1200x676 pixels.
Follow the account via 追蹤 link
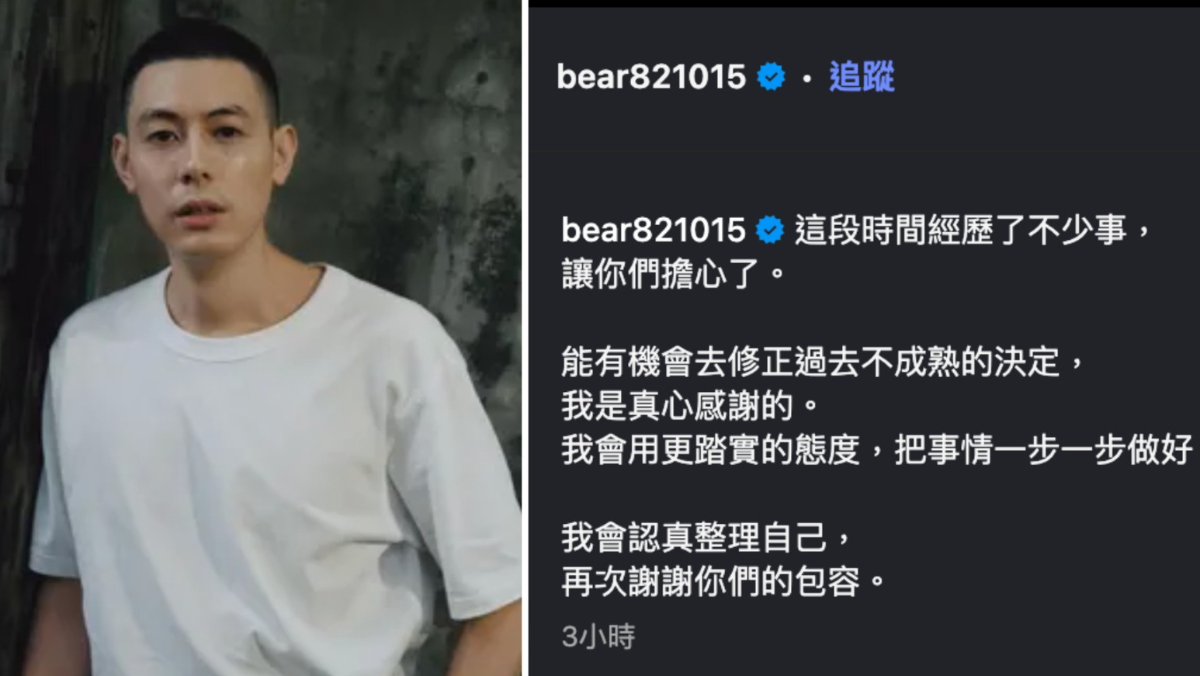[861, 77]
